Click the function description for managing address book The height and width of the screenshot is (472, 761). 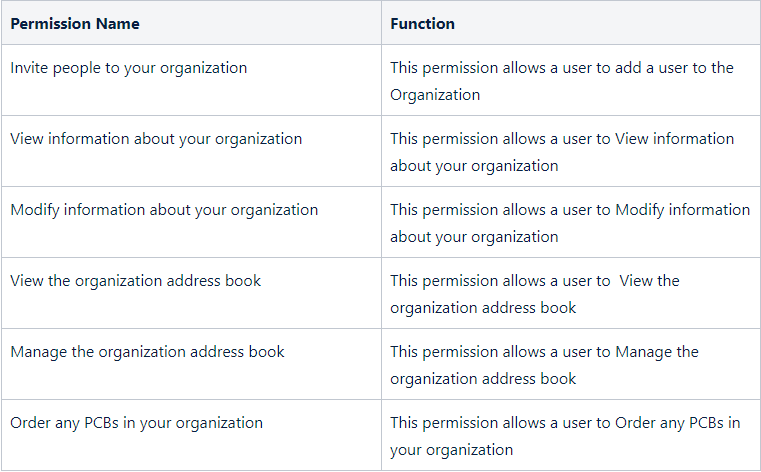point(544,365)
